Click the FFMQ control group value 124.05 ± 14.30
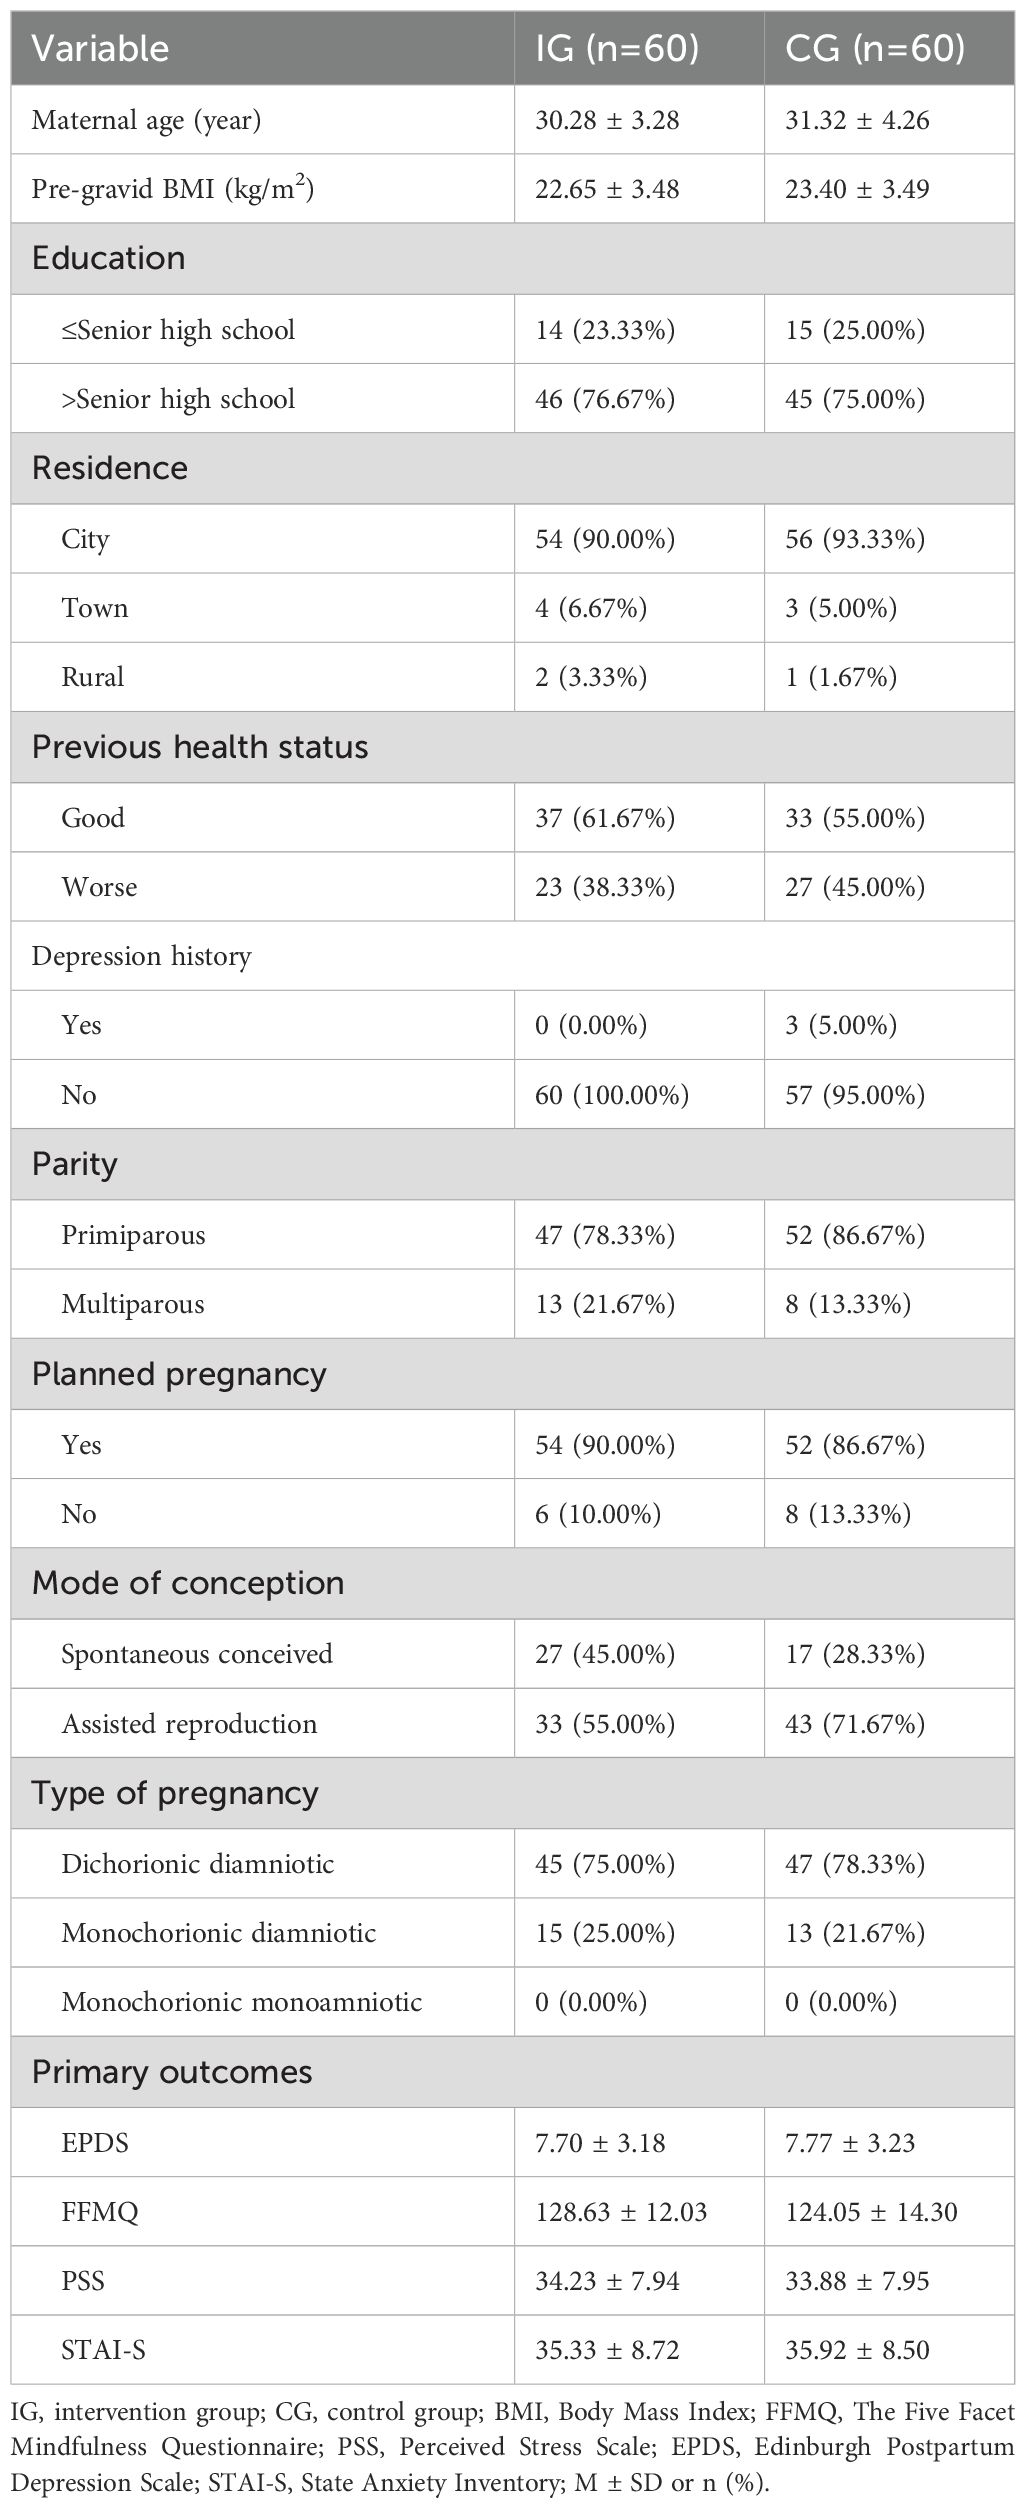Viewport: 1026px width, 2508px height. (871, 2212)
